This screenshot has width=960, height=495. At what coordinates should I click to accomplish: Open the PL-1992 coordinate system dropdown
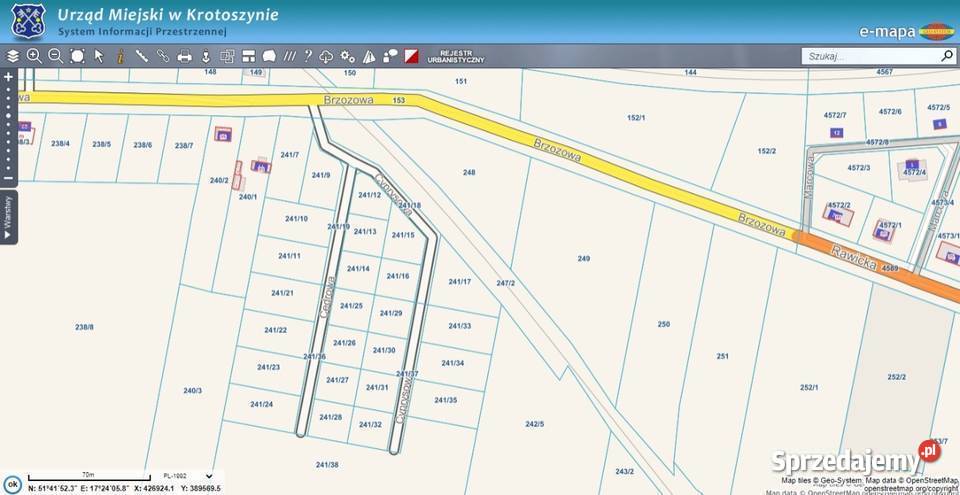click(x=186, y=476)
